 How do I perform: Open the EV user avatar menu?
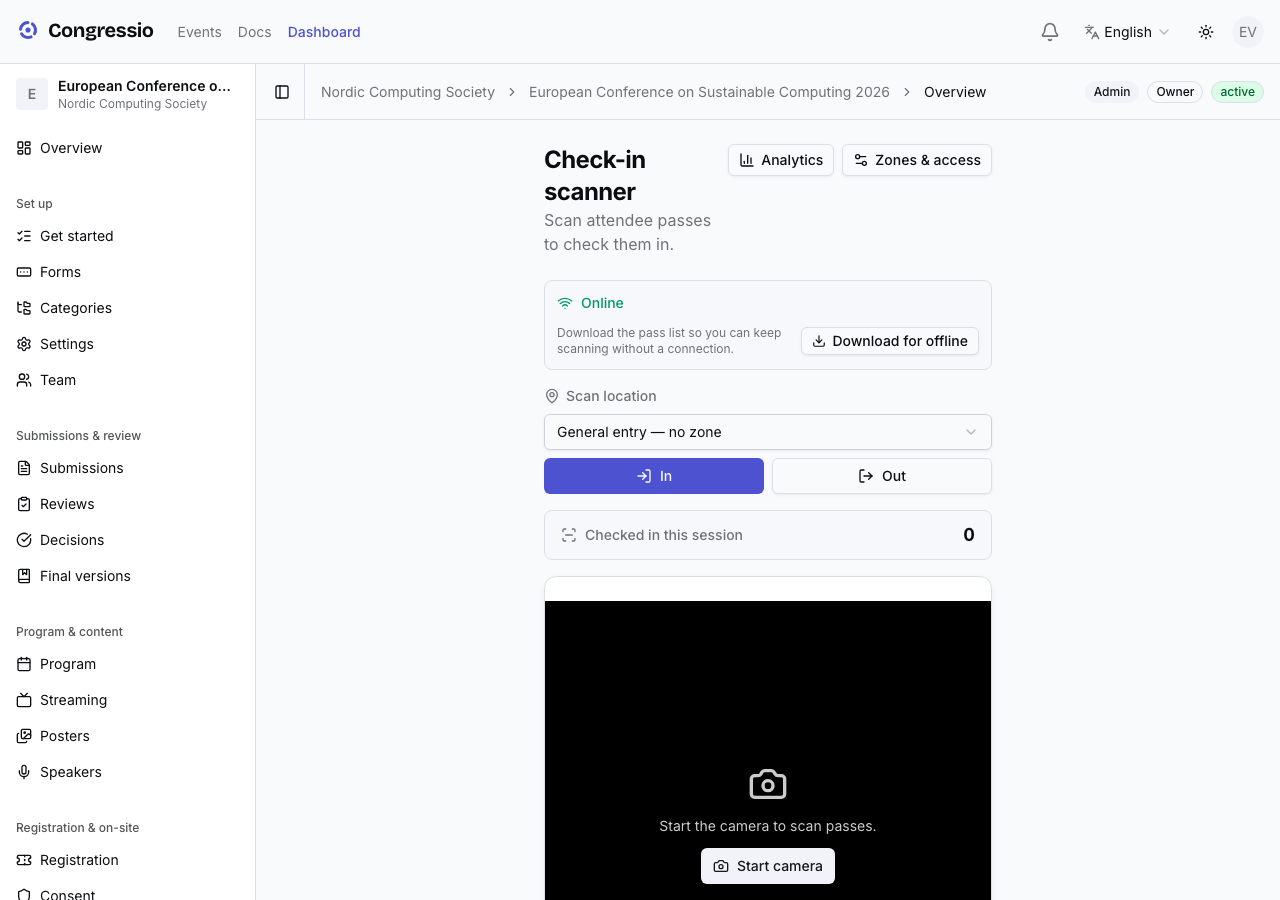click(1248, 32)
